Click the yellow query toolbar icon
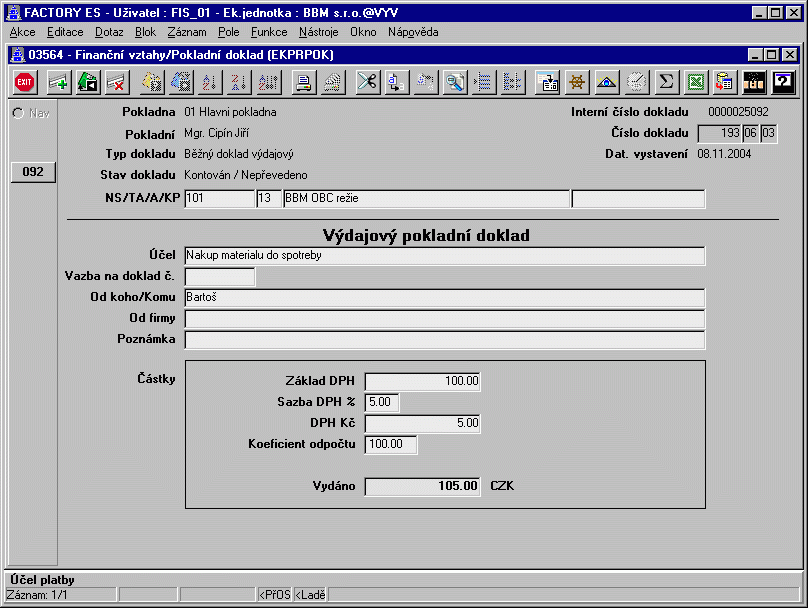808x608 pixels. point(152,82)
